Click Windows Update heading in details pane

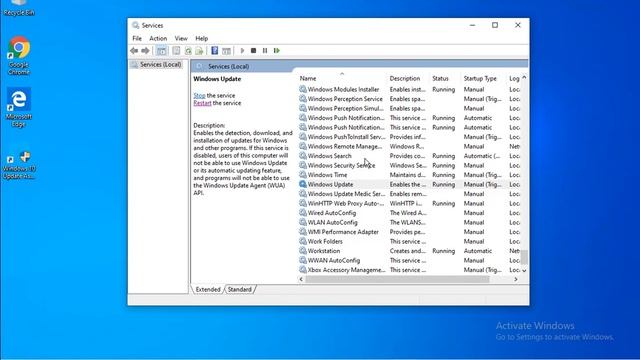coord(217,79)
